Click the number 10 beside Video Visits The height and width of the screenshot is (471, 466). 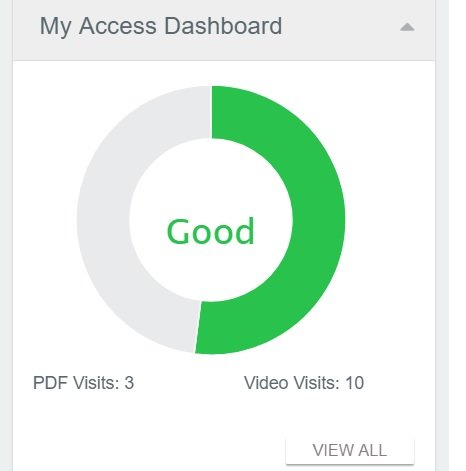(x=355, y=383)
